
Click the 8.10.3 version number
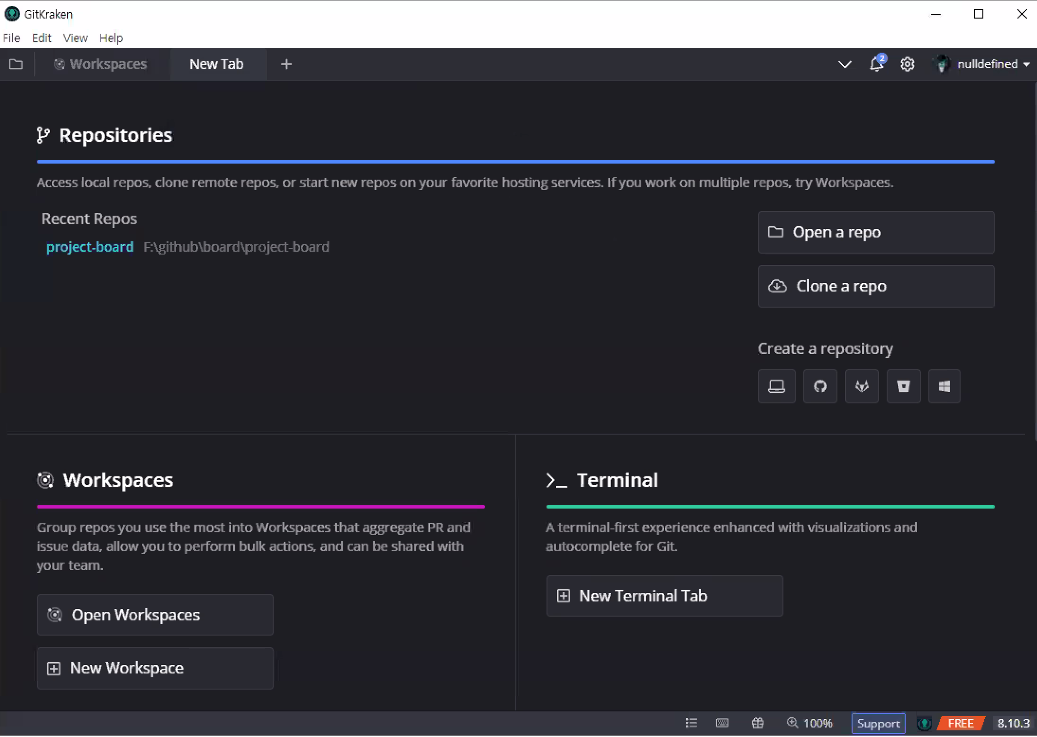1013,723
